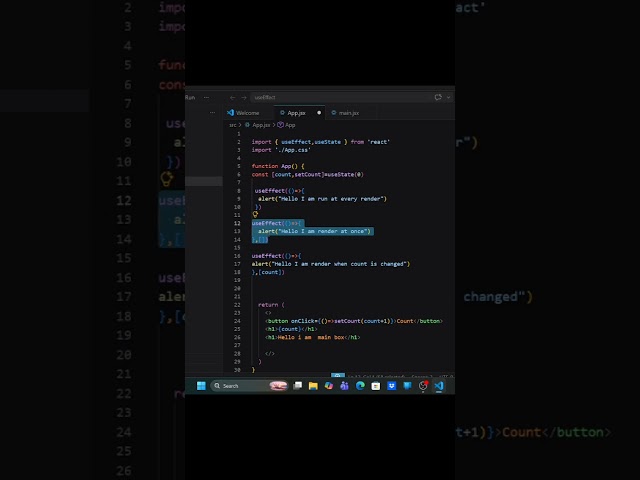Open Task View on the taskbar

(298, 386)
